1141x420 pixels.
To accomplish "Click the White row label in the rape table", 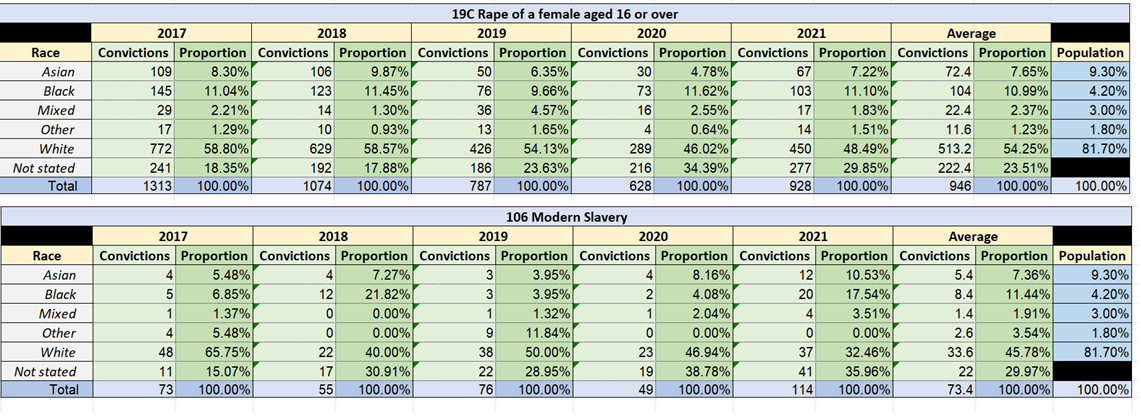I will pyautogui.click(x=46, y=148).
